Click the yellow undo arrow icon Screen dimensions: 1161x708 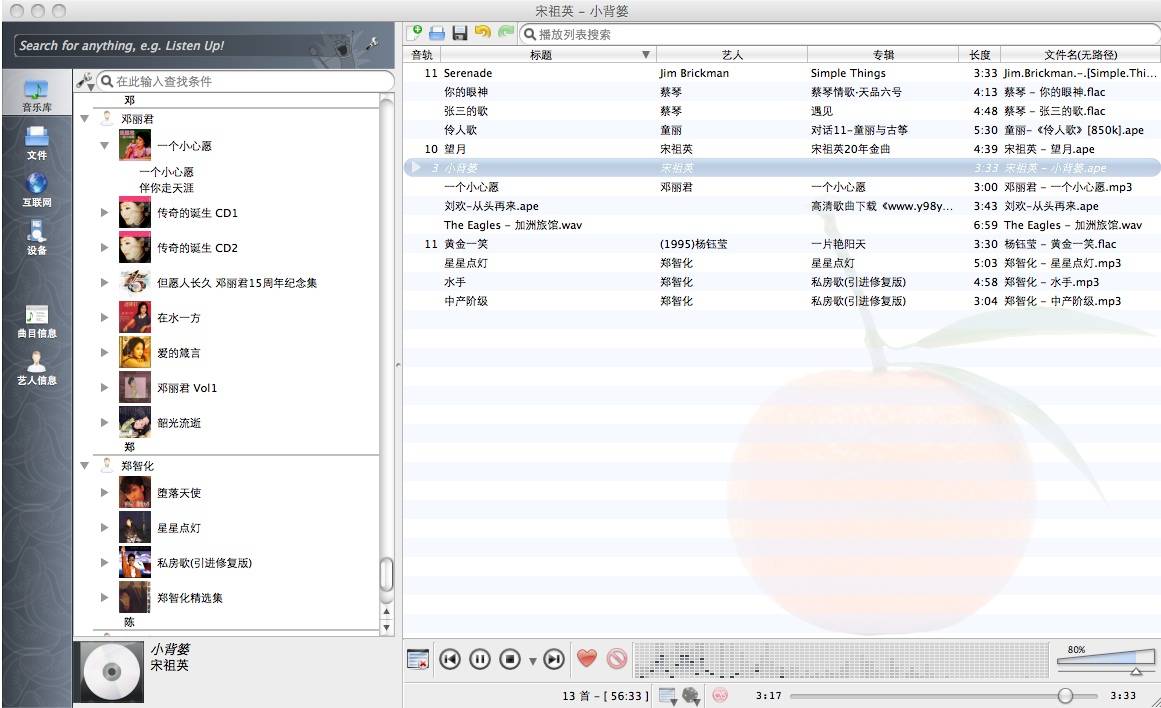483,34
